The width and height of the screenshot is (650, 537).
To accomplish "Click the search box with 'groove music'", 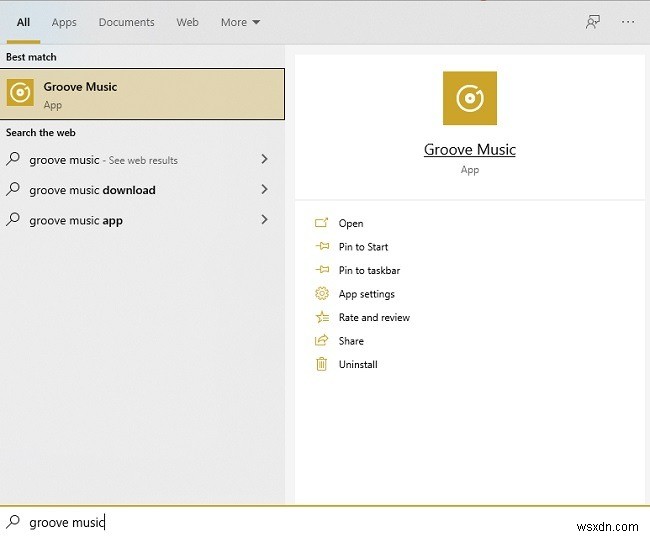I will coord(325,522).
